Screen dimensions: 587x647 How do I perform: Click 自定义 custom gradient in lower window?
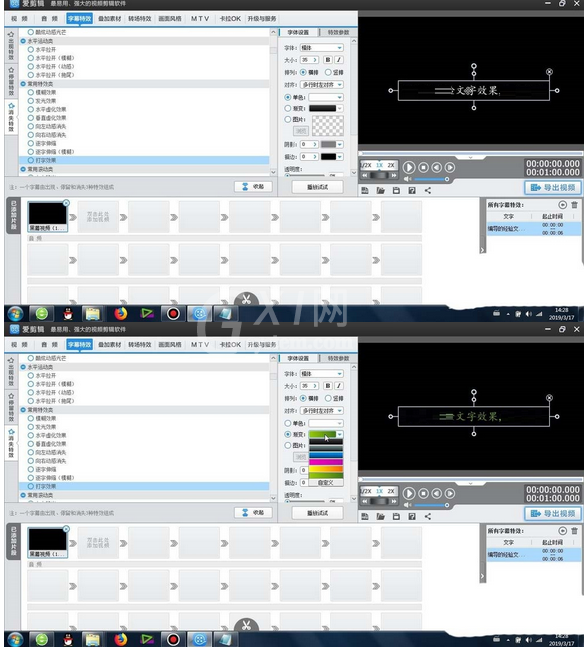click(x=326, y=482)
